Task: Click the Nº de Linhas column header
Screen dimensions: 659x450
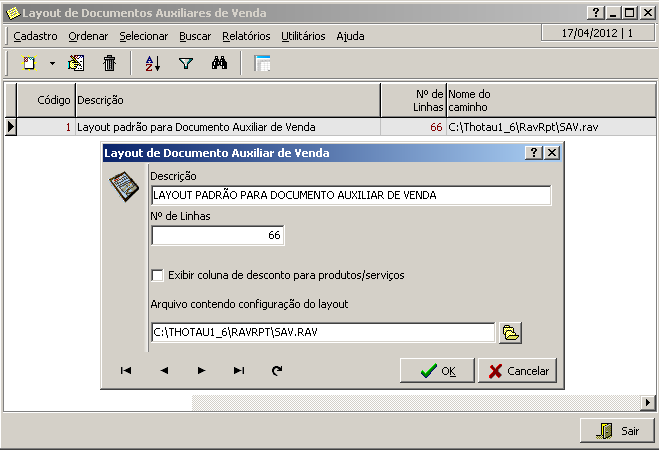Action: click(414, 100)
